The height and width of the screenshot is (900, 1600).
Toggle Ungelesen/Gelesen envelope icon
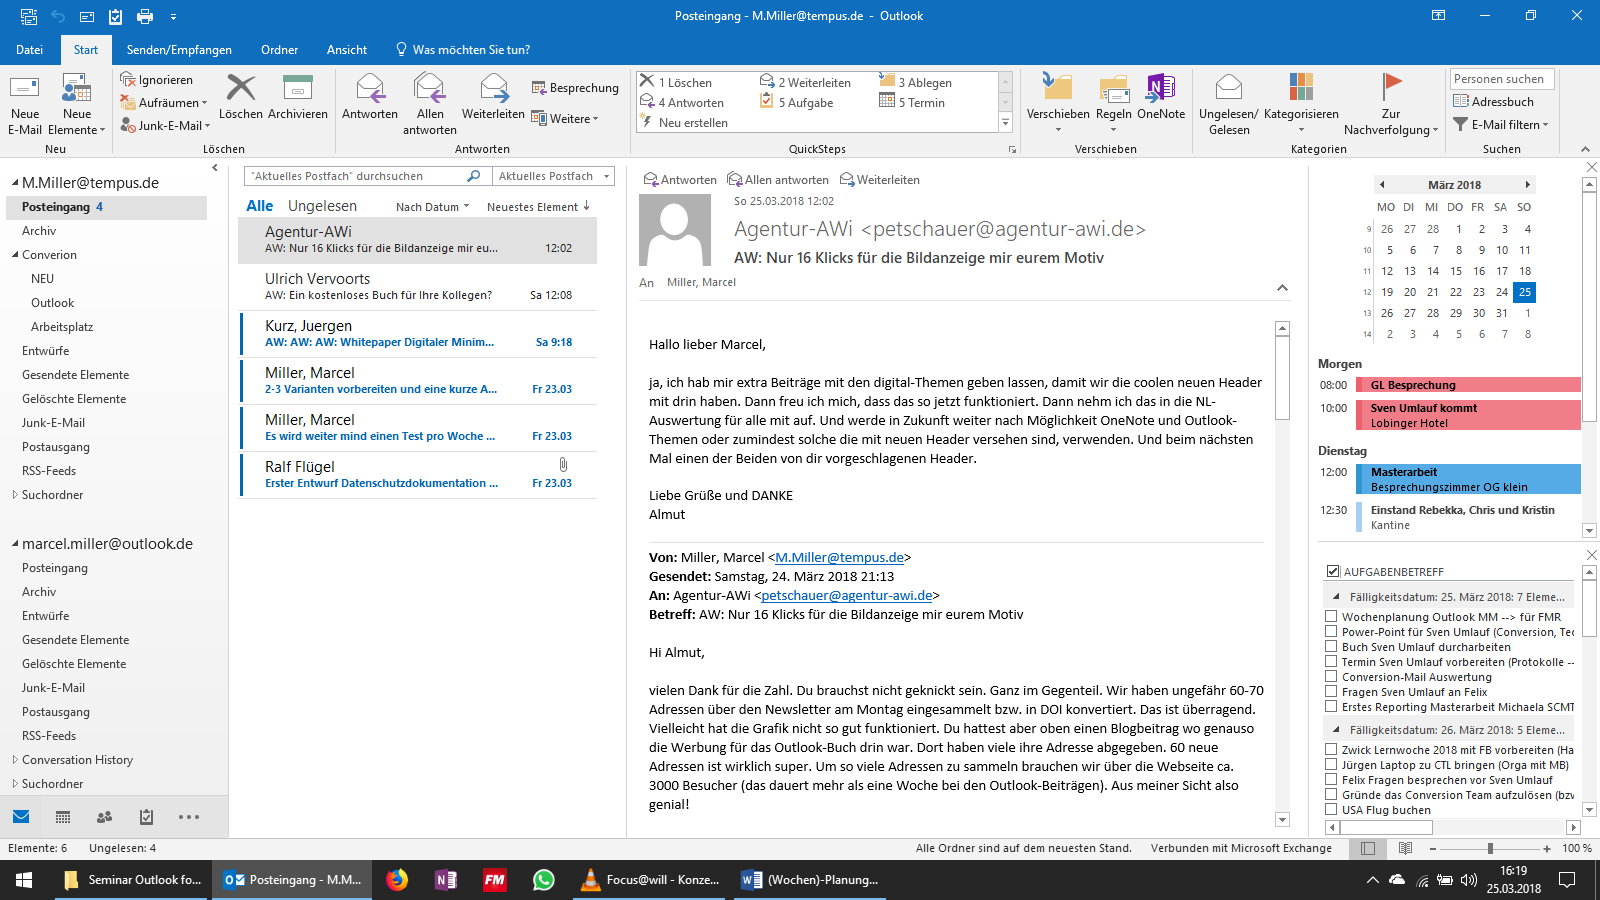1228,88
